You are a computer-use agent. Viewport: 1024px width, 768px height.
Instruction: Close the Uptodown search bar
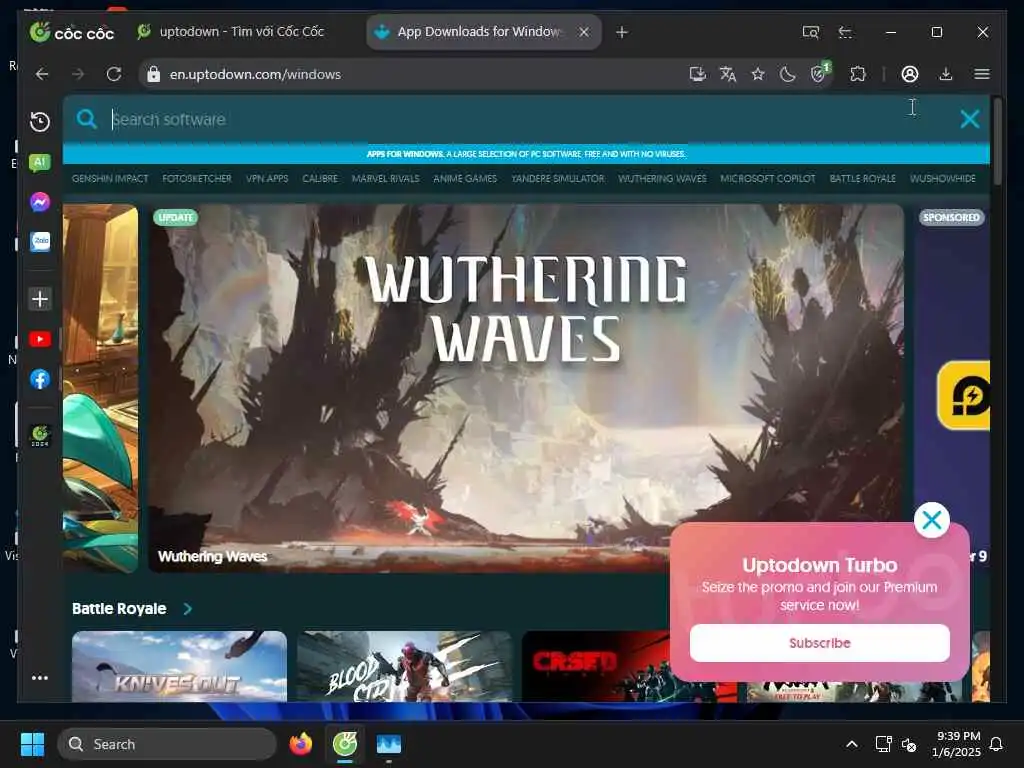click(970, 119)
